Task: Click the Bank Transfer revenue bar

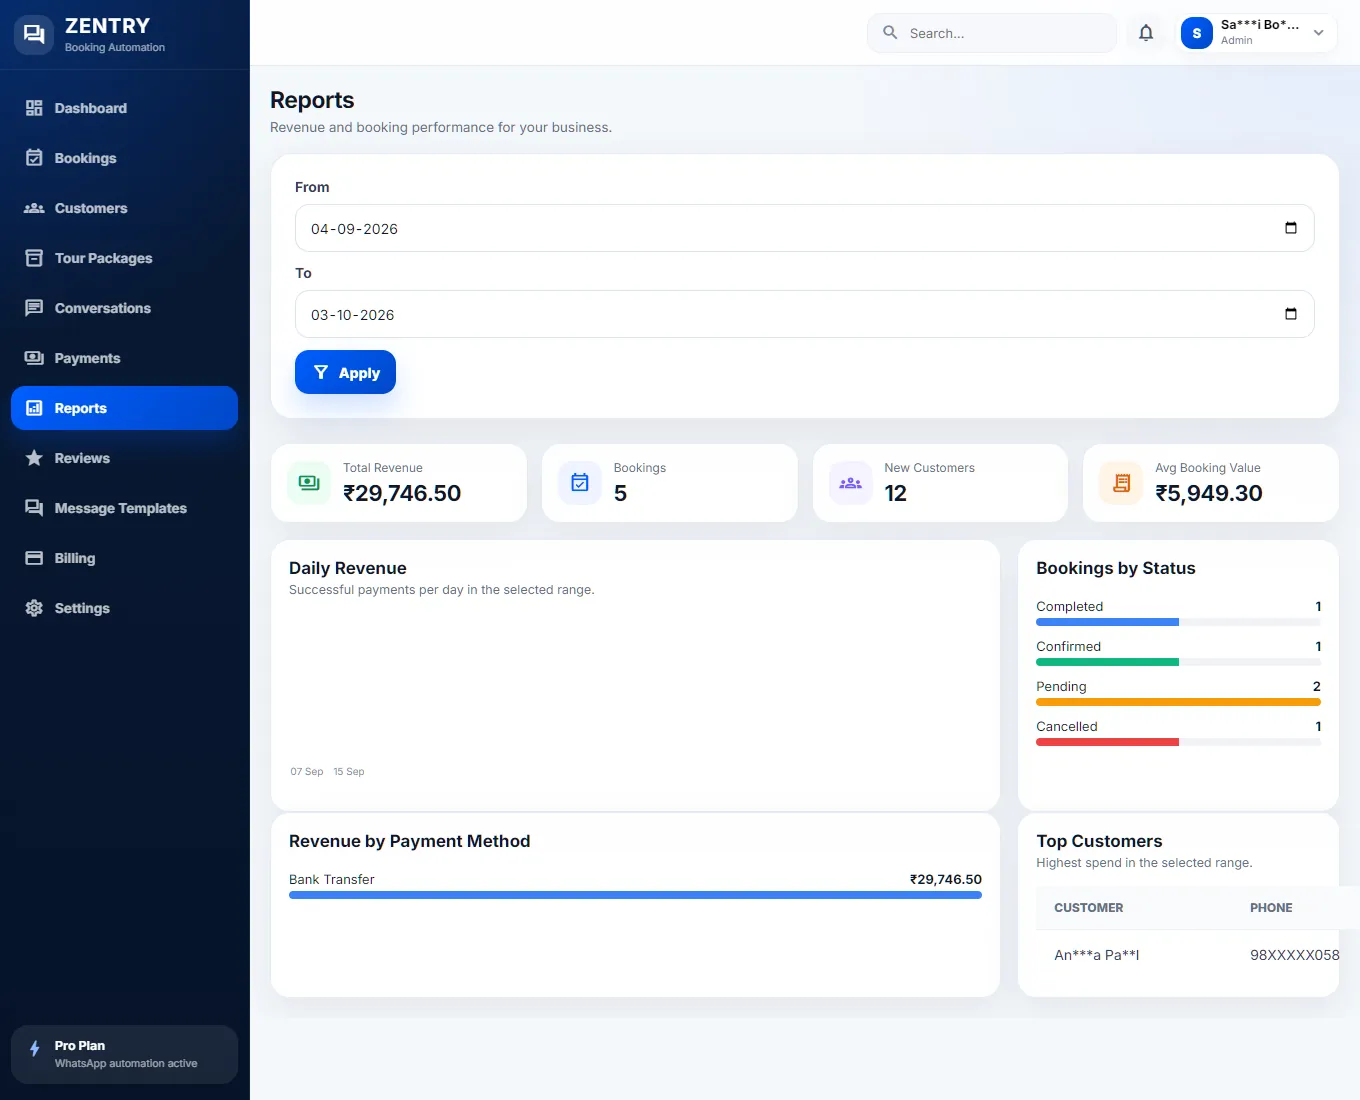Action: [x=635, y=895]
